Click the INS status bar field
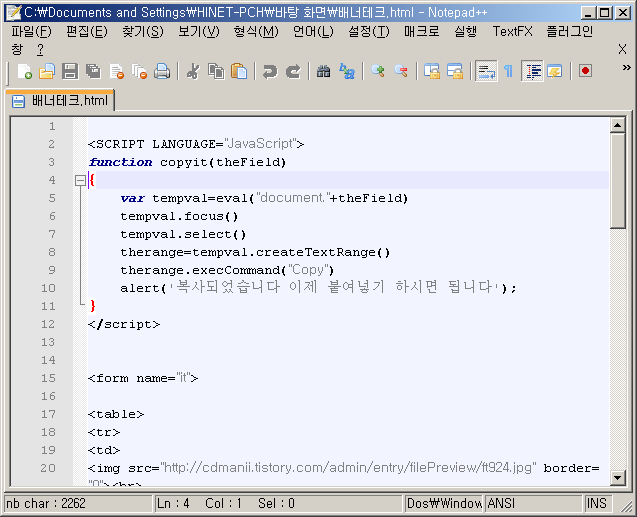Viewport: 637px width, 517px height. coord(596,504)
